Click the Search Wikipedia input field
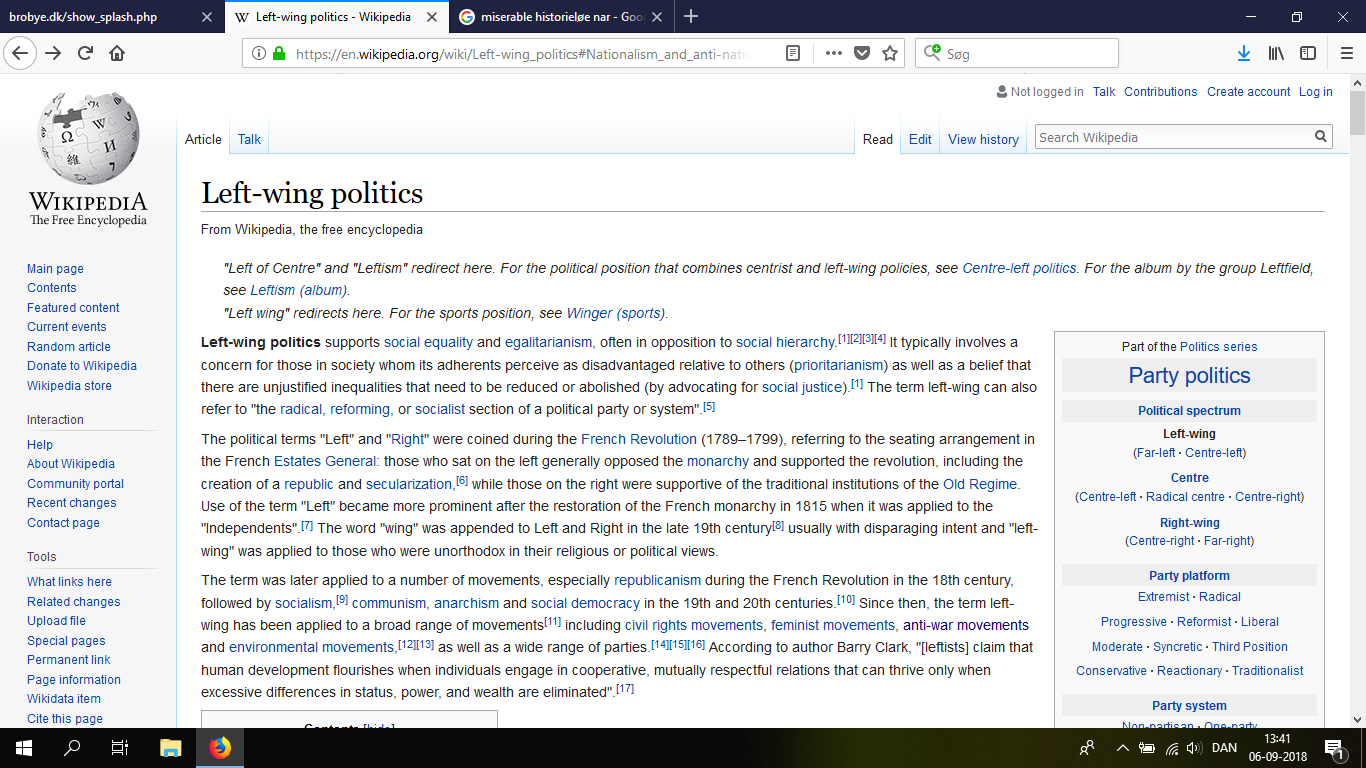1366x768 pixels. tap(1173, 138)
